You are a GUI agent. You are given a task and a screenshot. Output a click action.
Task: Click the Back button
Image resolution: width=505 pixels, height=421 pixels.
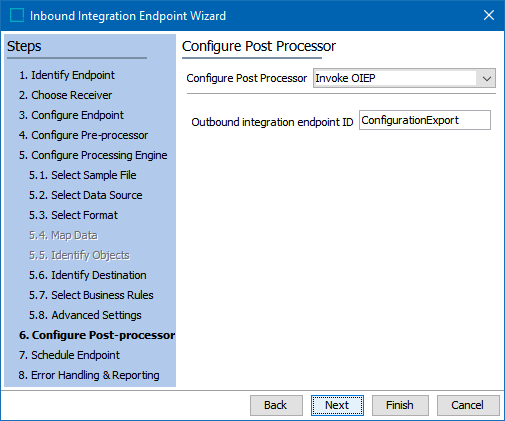click(x=276, y=405)
